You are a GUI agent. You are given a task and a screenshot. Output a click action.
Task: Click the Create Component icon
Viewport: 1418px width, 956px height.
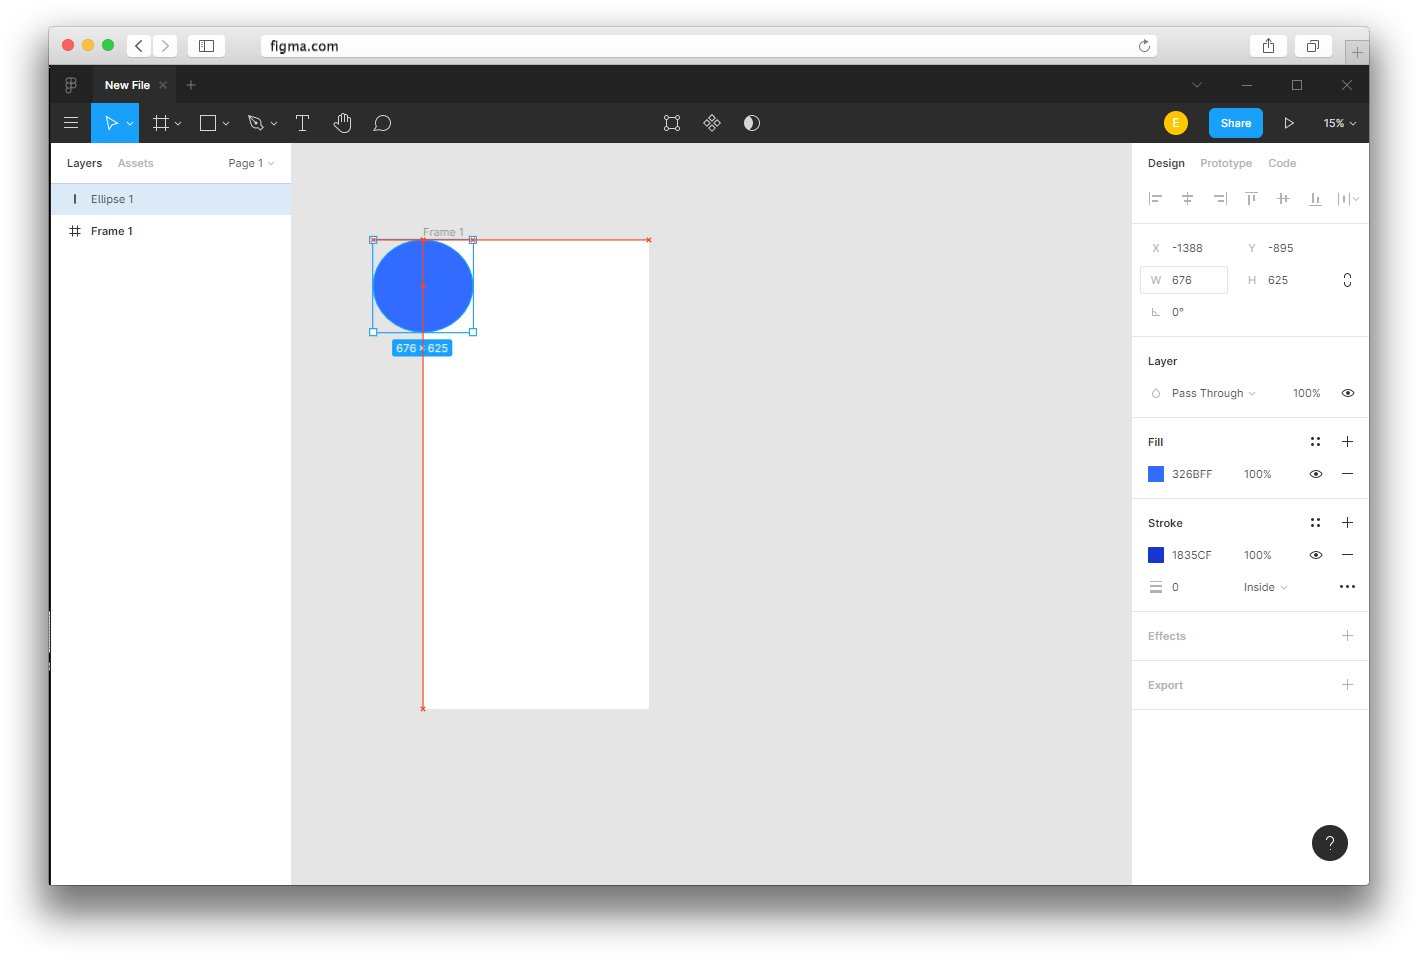click(x=712, y=123)
